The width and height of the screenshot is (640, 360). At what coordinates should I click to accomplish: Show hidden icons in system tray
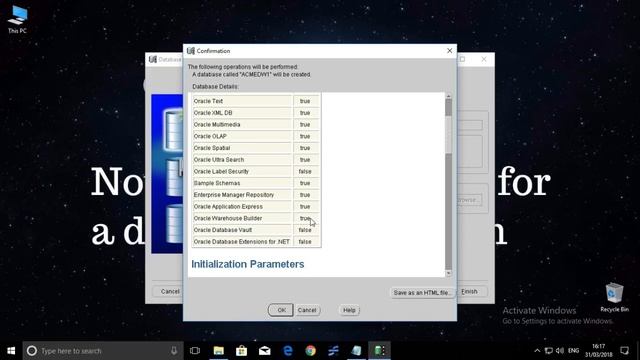[537, 351]
